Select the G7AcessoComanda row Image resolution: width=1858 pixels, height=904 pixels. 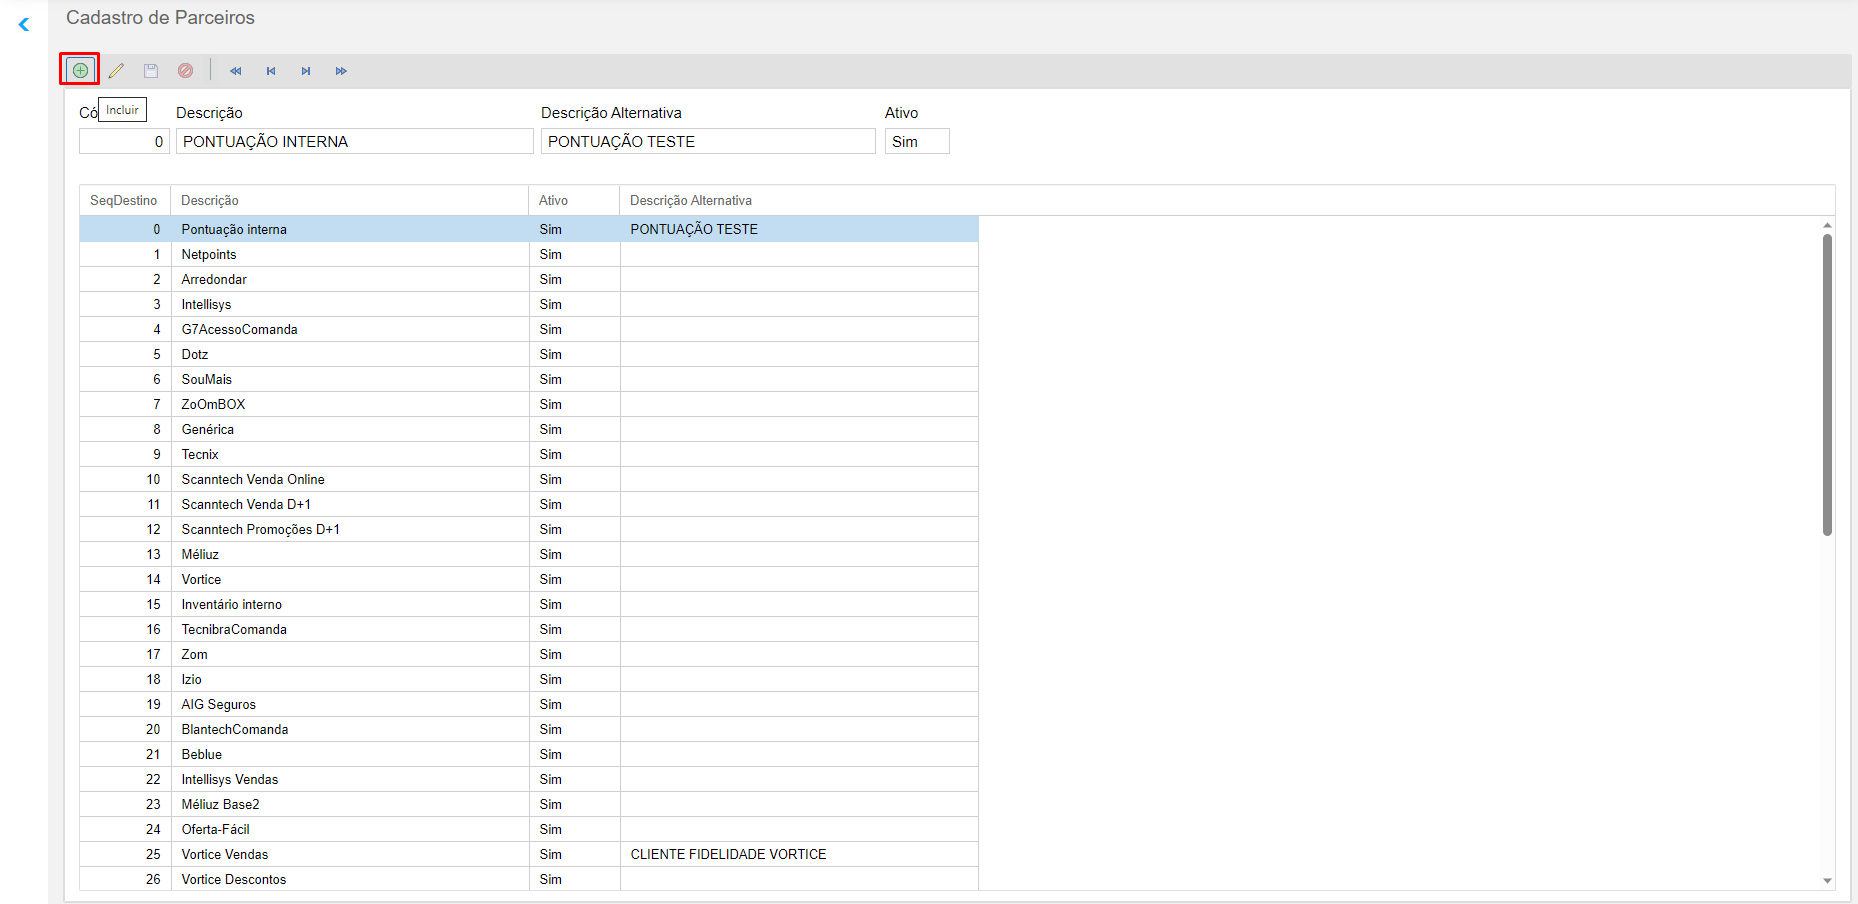click(529, 329)
